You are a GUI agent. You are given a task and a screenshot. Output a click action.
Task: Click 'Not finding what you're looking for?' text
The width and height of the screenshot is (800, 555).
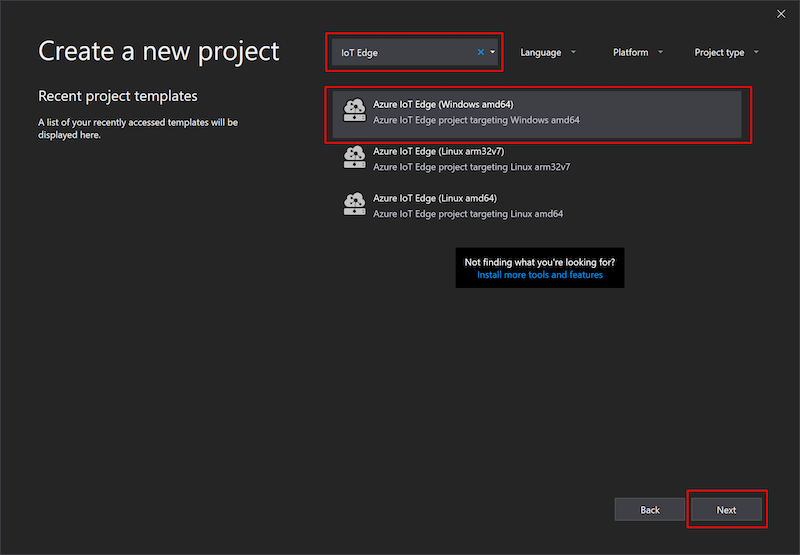coord(540,262)
